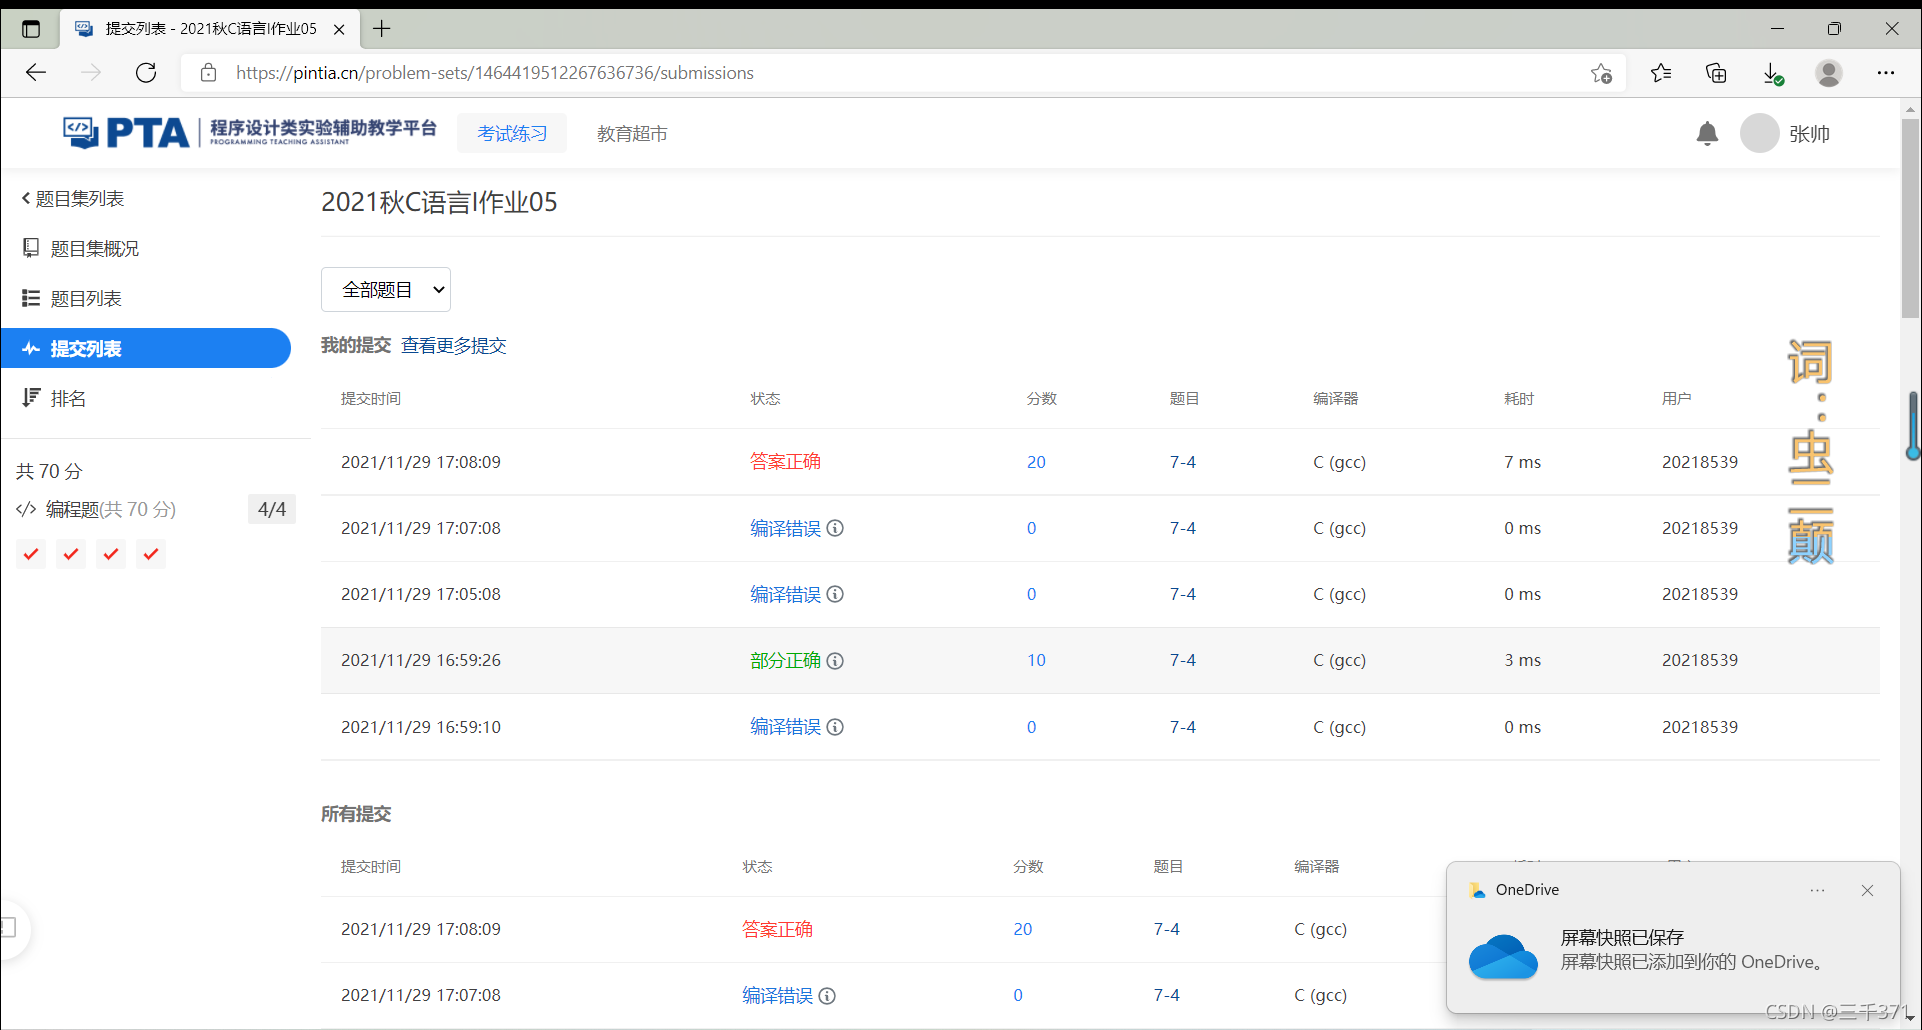The height and width of the screenshot is (1030, 1922).
Task: Click first red checkmark under 编程题
Action: (x=31, y=554)
